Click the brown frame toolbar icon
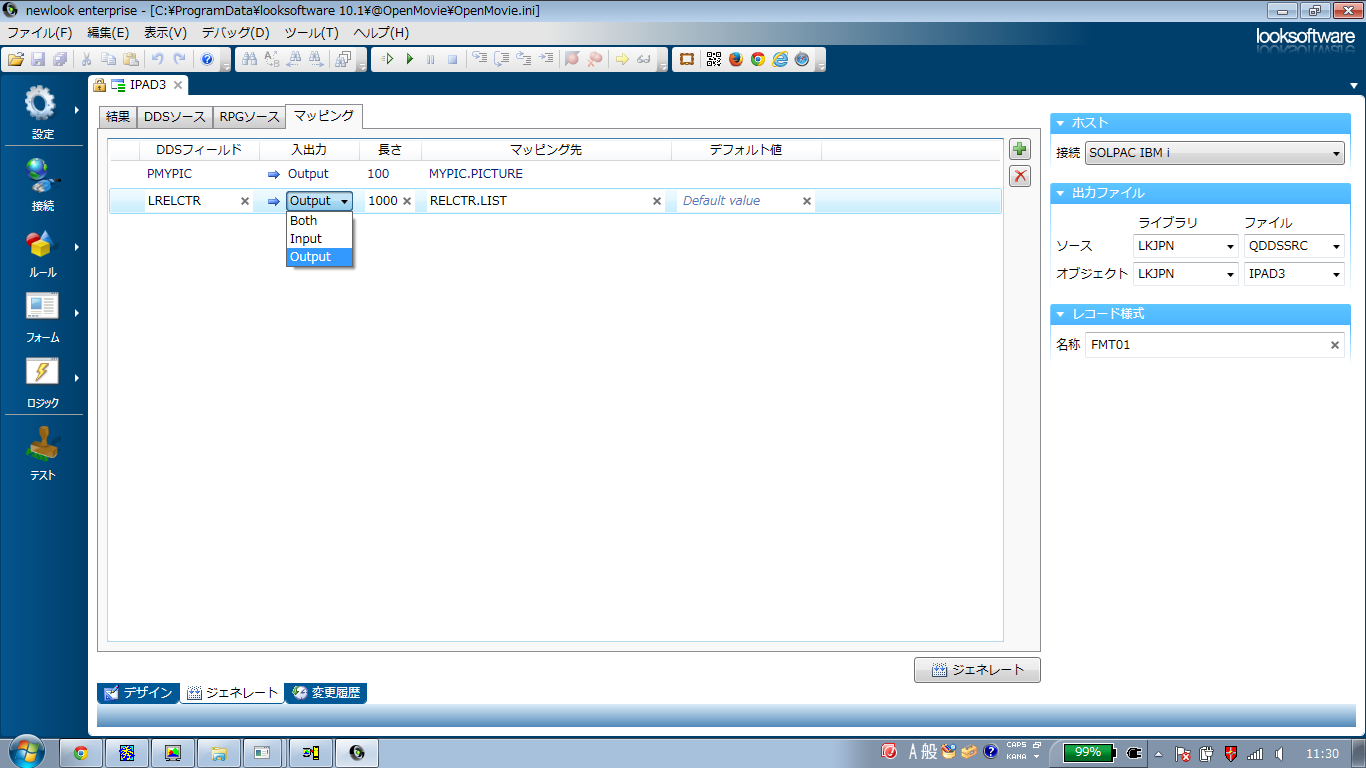 (687, 59)
